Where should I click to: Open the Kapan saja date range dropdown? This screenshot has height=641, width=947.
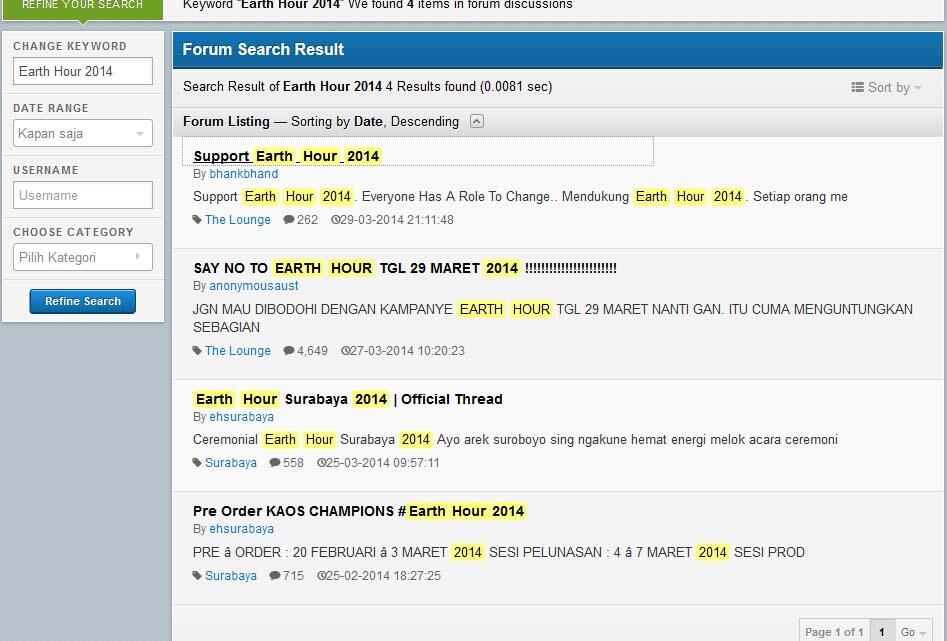click(82, 133)
